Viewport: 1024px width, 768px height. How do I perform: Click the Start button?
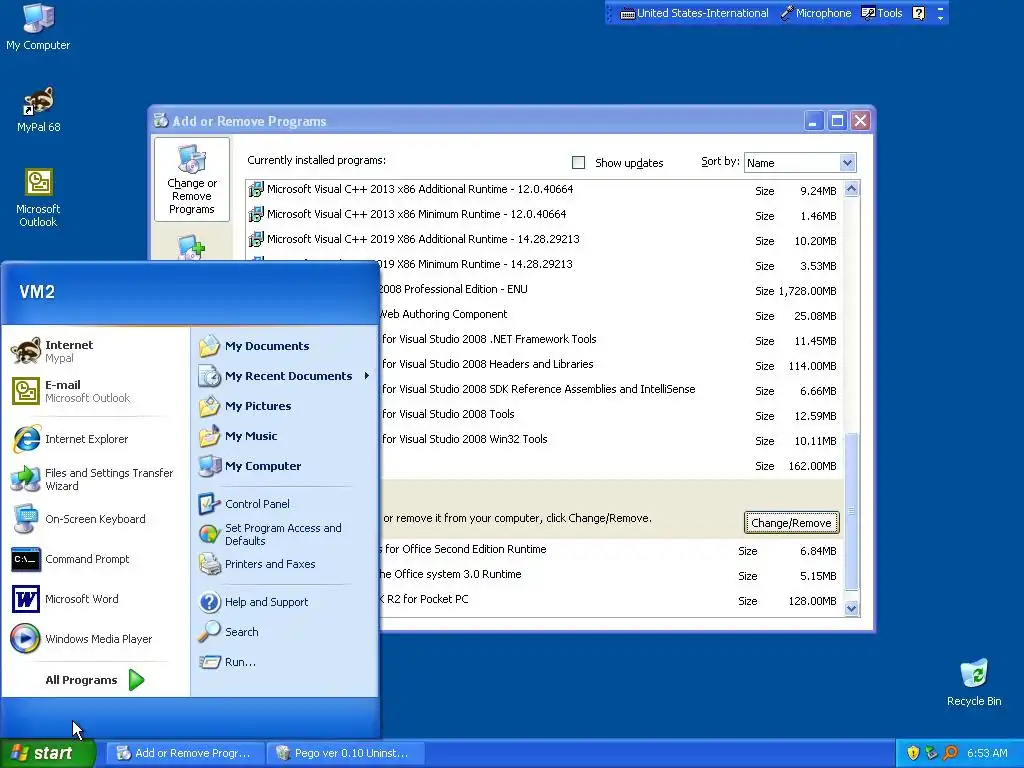pyautogui.click(x=48, y=753)
